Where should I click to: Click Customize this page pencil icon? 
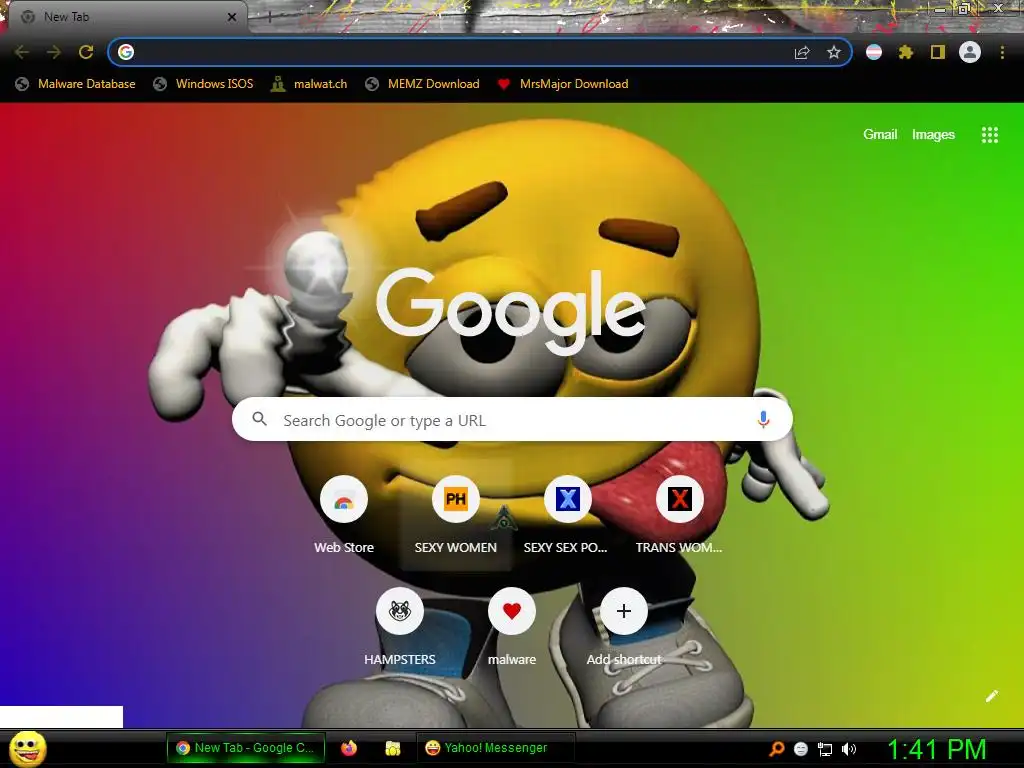click(x=992, y=696)
